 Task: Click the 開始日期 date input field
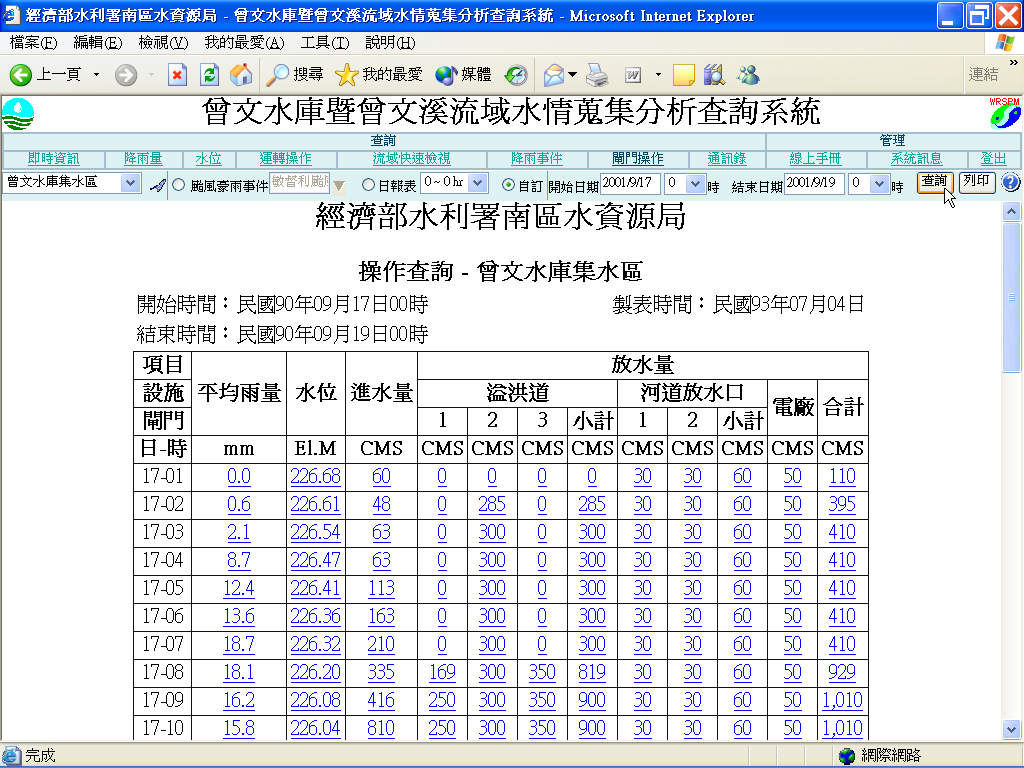(630, 184)
